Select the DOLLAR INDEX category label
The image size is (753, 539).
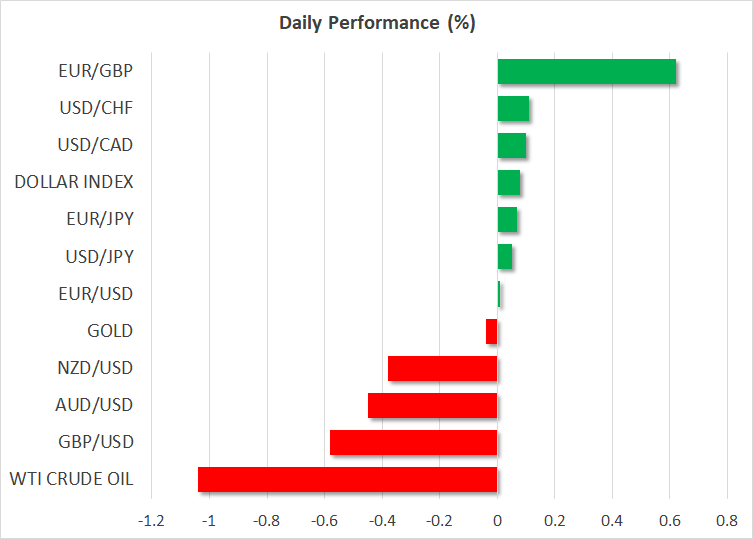pyautogui.click(x=74, y=182)
